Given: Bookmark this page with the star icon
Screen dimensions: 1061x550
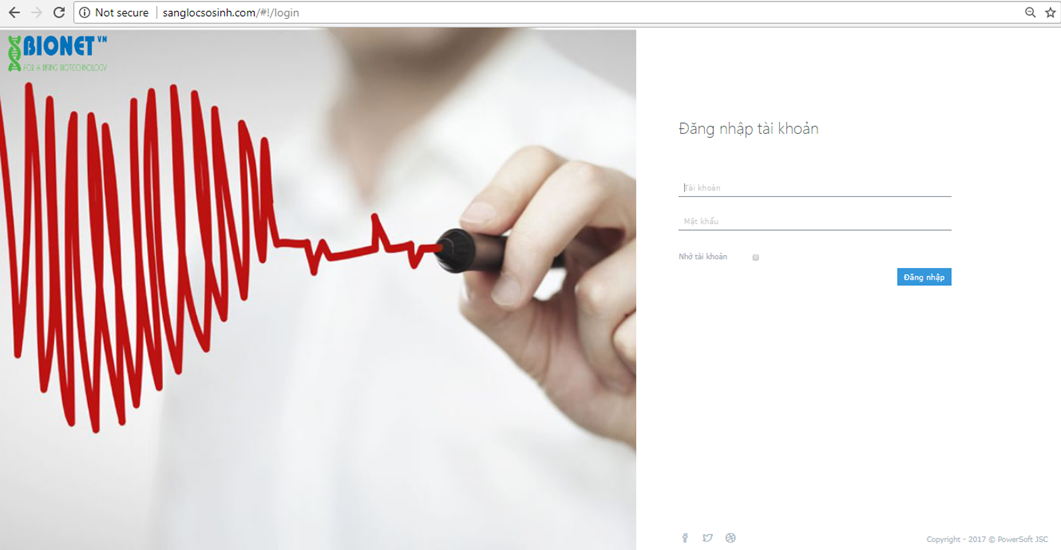Looking at the screenshot, I should pos(1050,12).
